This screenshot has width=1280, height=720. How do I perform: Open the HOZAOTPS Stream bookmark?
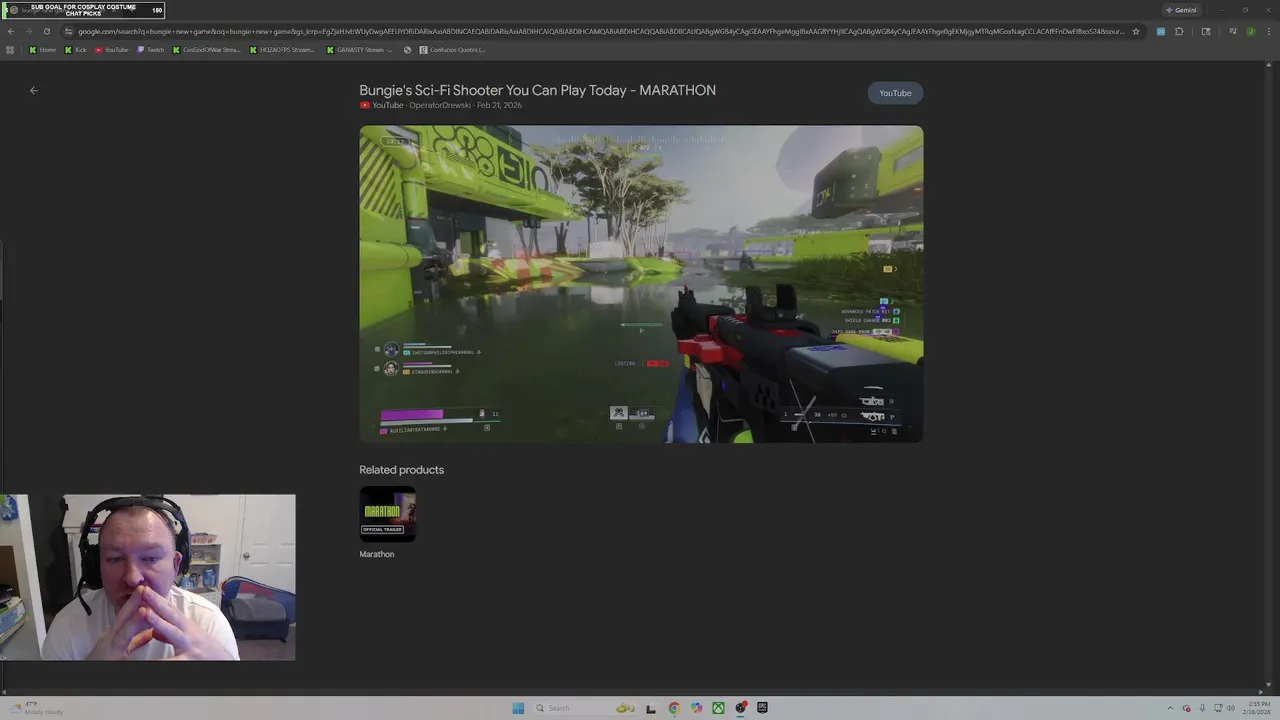[x=283, y=49]
